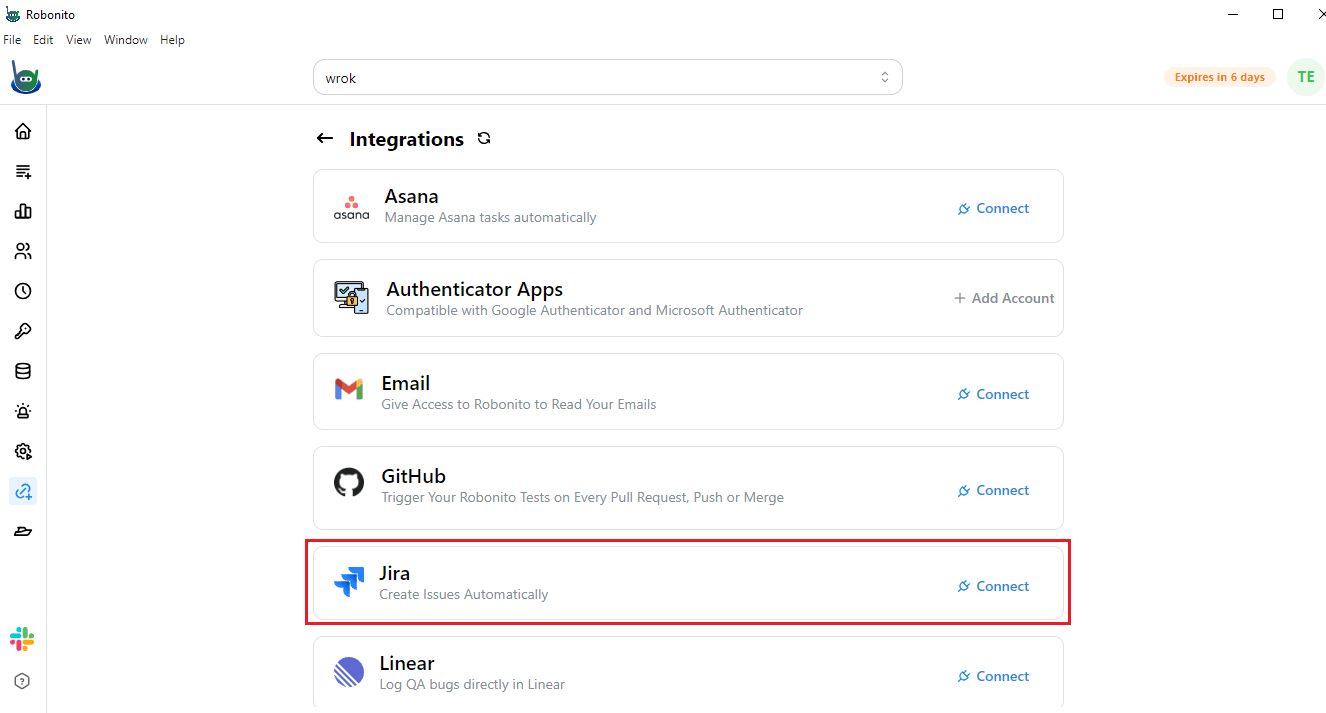Maximize the Robonito window

[x=1278, y=14]
